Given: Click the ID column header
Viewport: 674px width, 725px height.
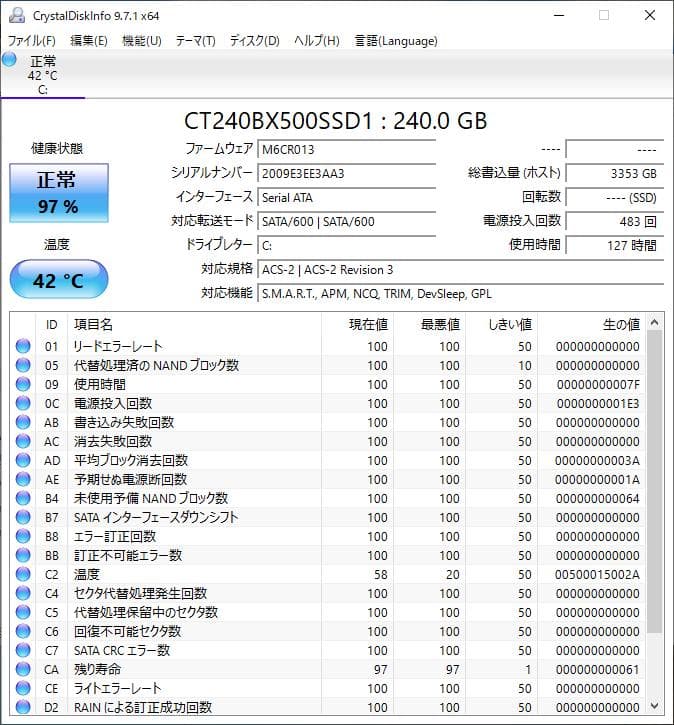Looking at the screenshot, I should [x=51, y=325].
